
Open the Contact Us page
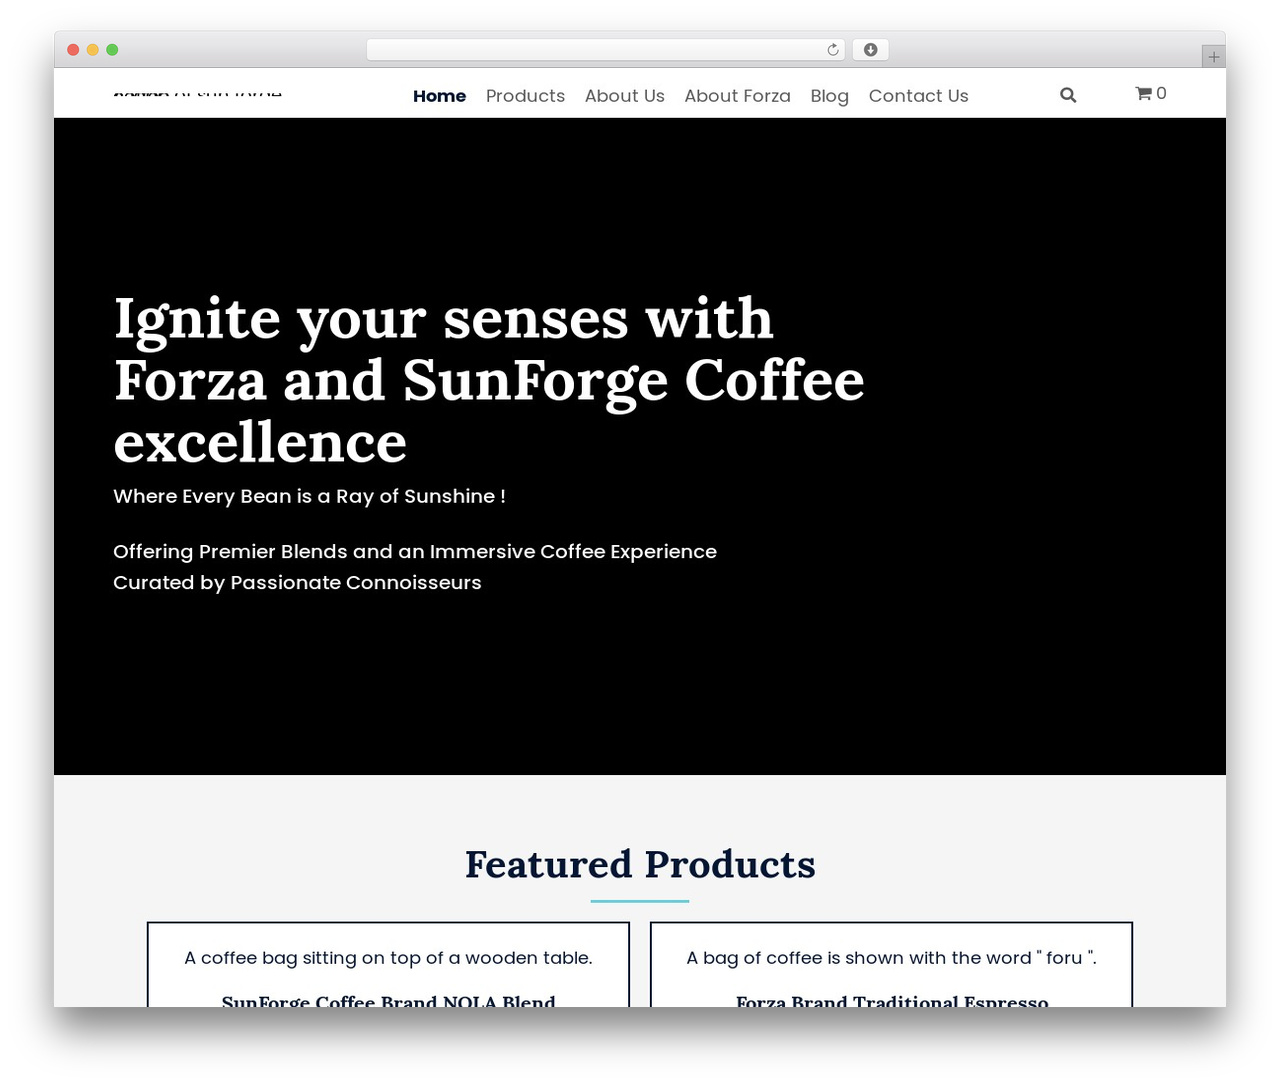[919, 96]
